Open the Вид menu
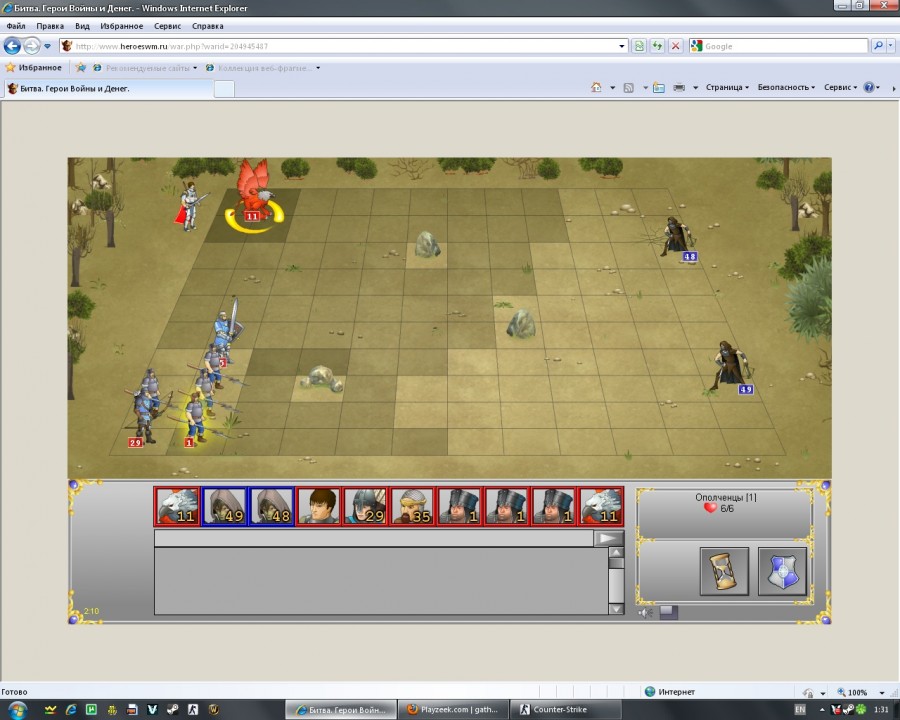This screenshot has width=900, height=720. 82,26
